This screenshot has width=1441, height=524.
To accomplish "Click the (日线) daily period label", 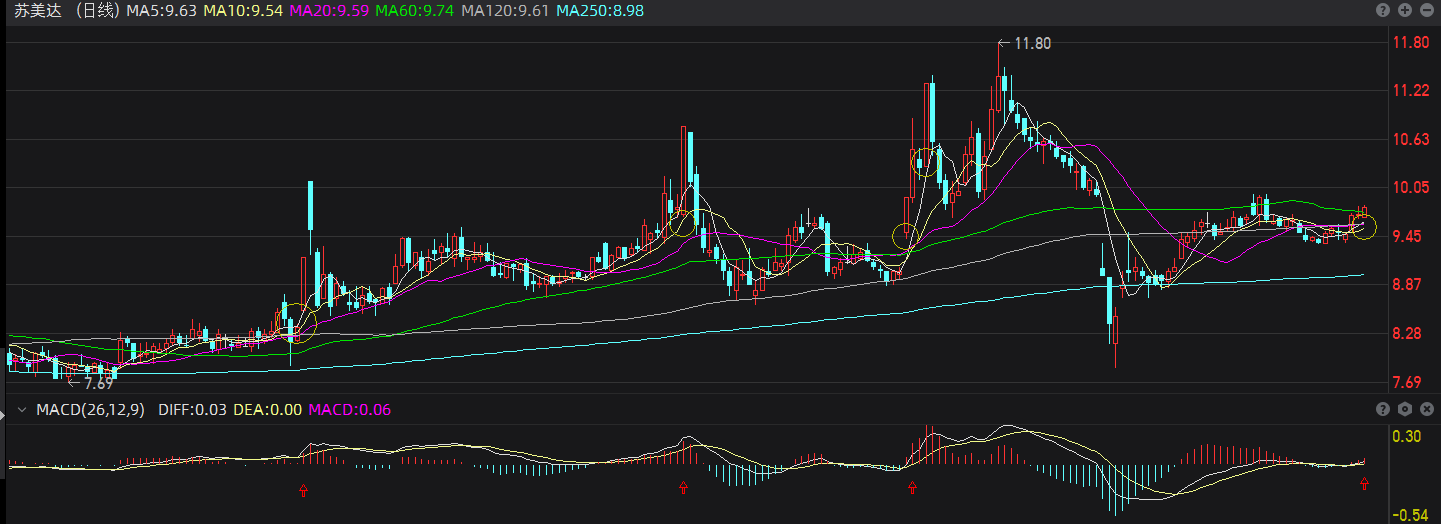I will tap(96, 11).
